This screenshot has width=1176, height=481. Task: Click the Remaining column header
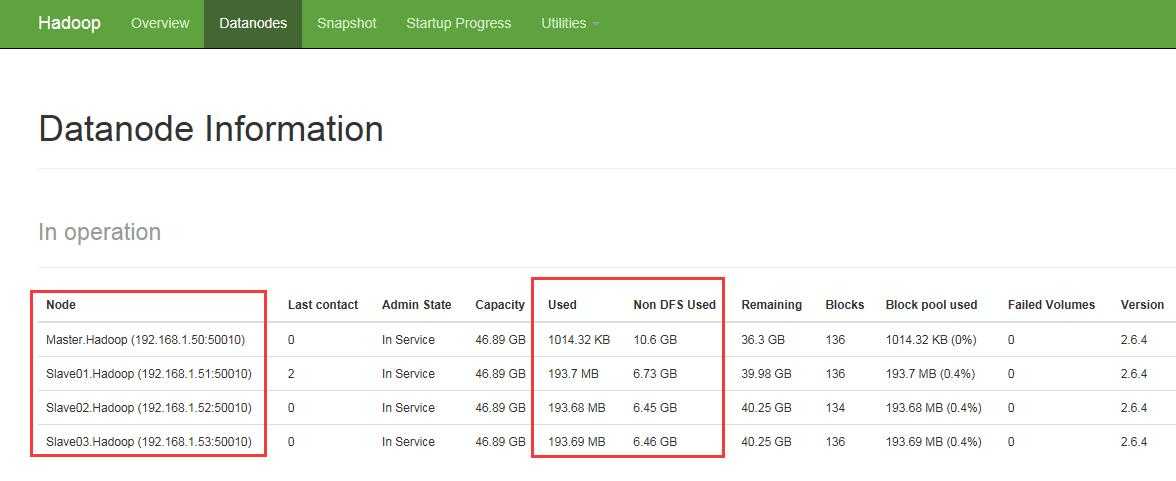coord(771,305)
